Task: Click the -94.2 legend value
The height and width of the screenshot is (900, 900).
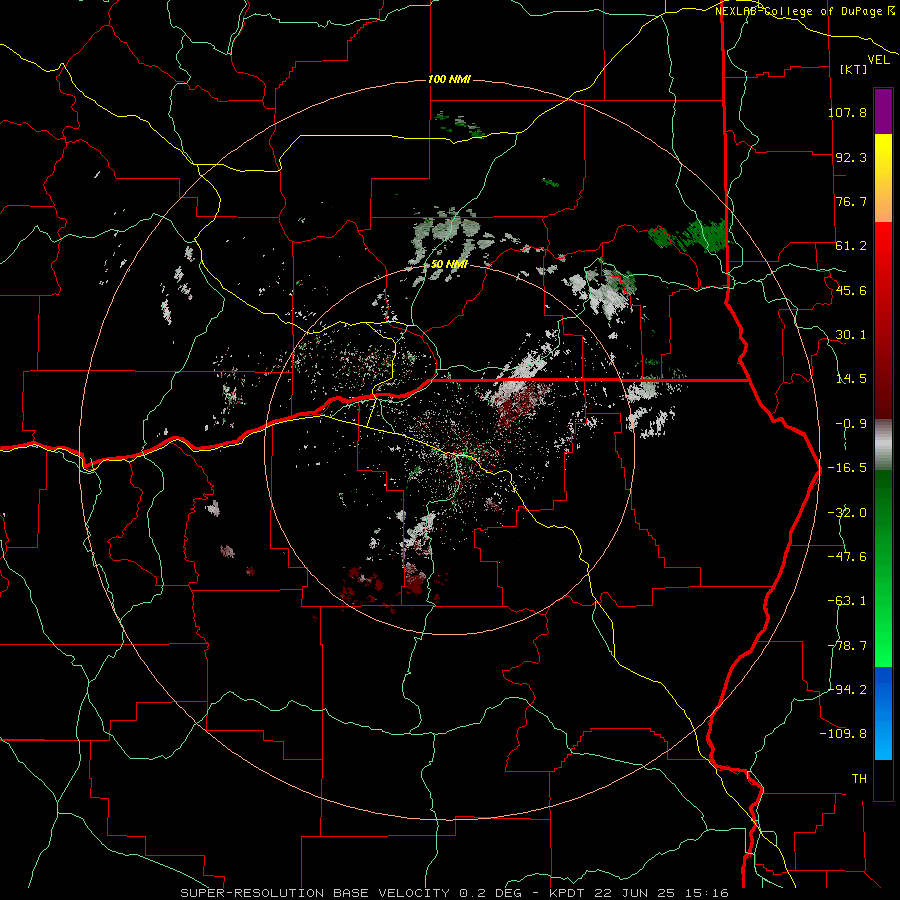Action: [847, 690]
